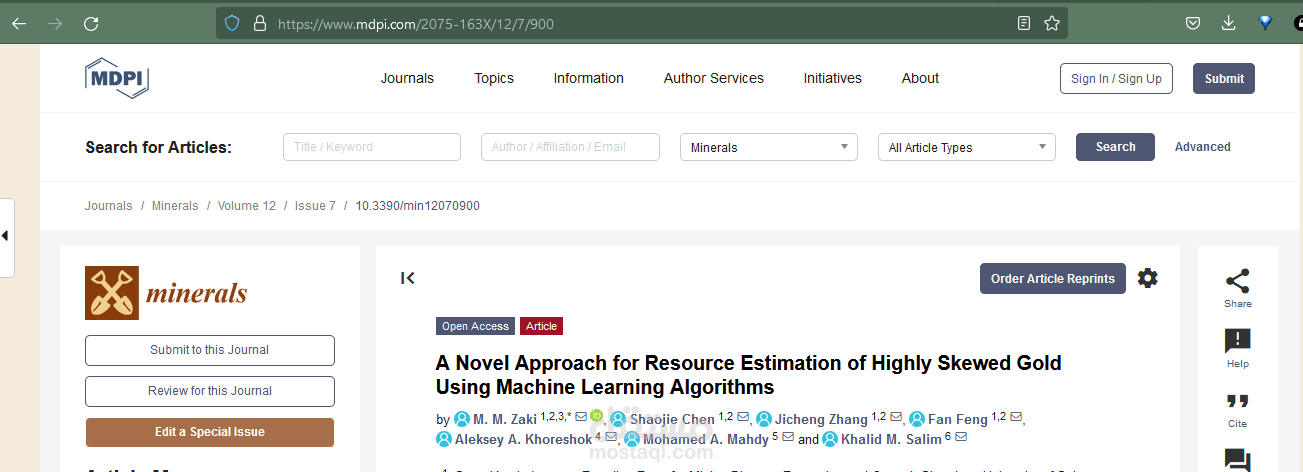Click the minerals journal logo

click(166, 293)
